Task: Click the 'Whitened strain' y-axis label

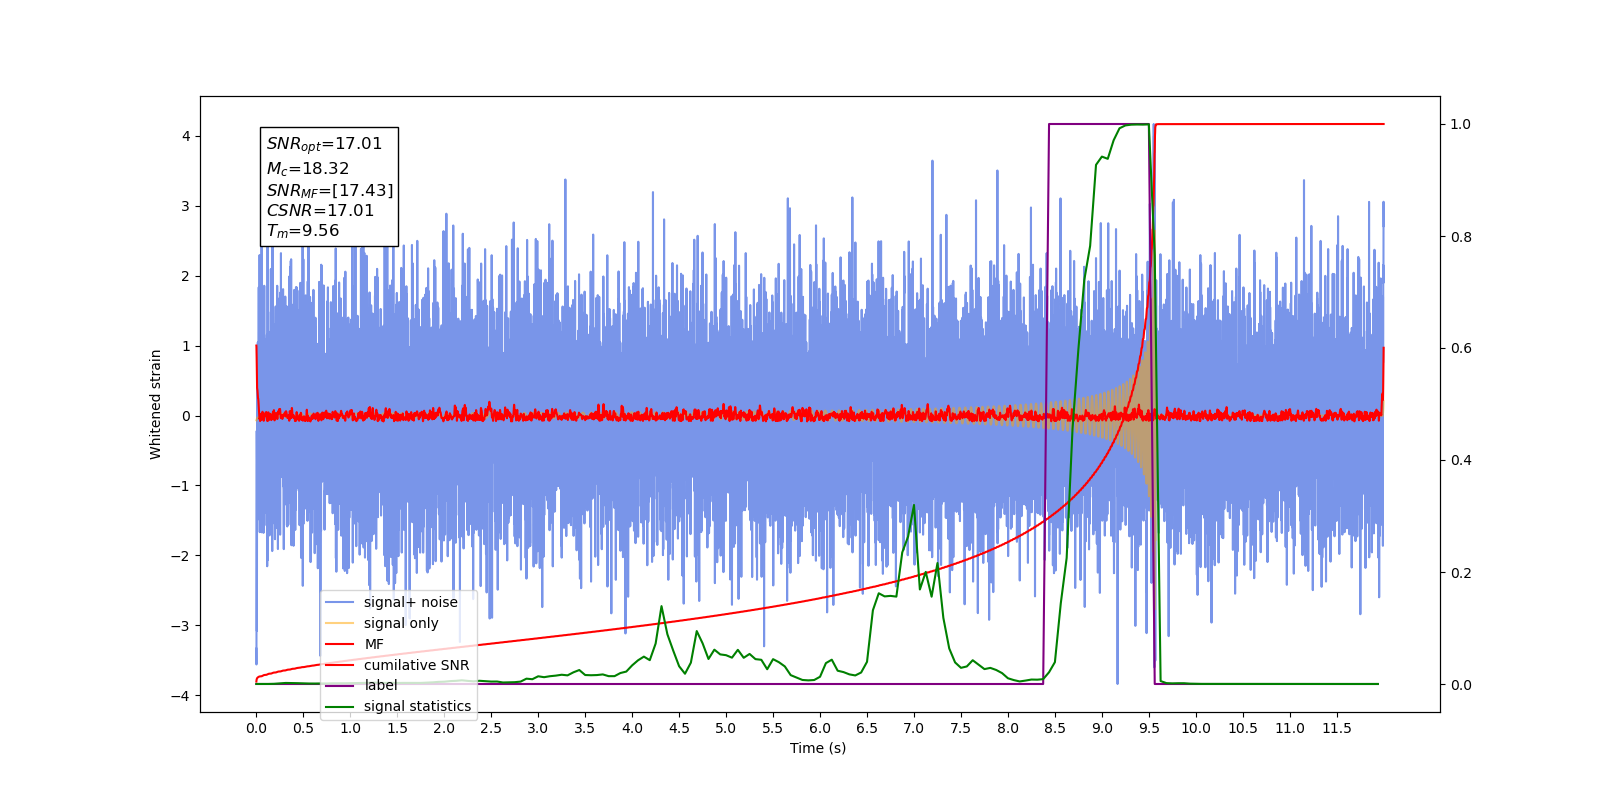Action: (156, 404)
